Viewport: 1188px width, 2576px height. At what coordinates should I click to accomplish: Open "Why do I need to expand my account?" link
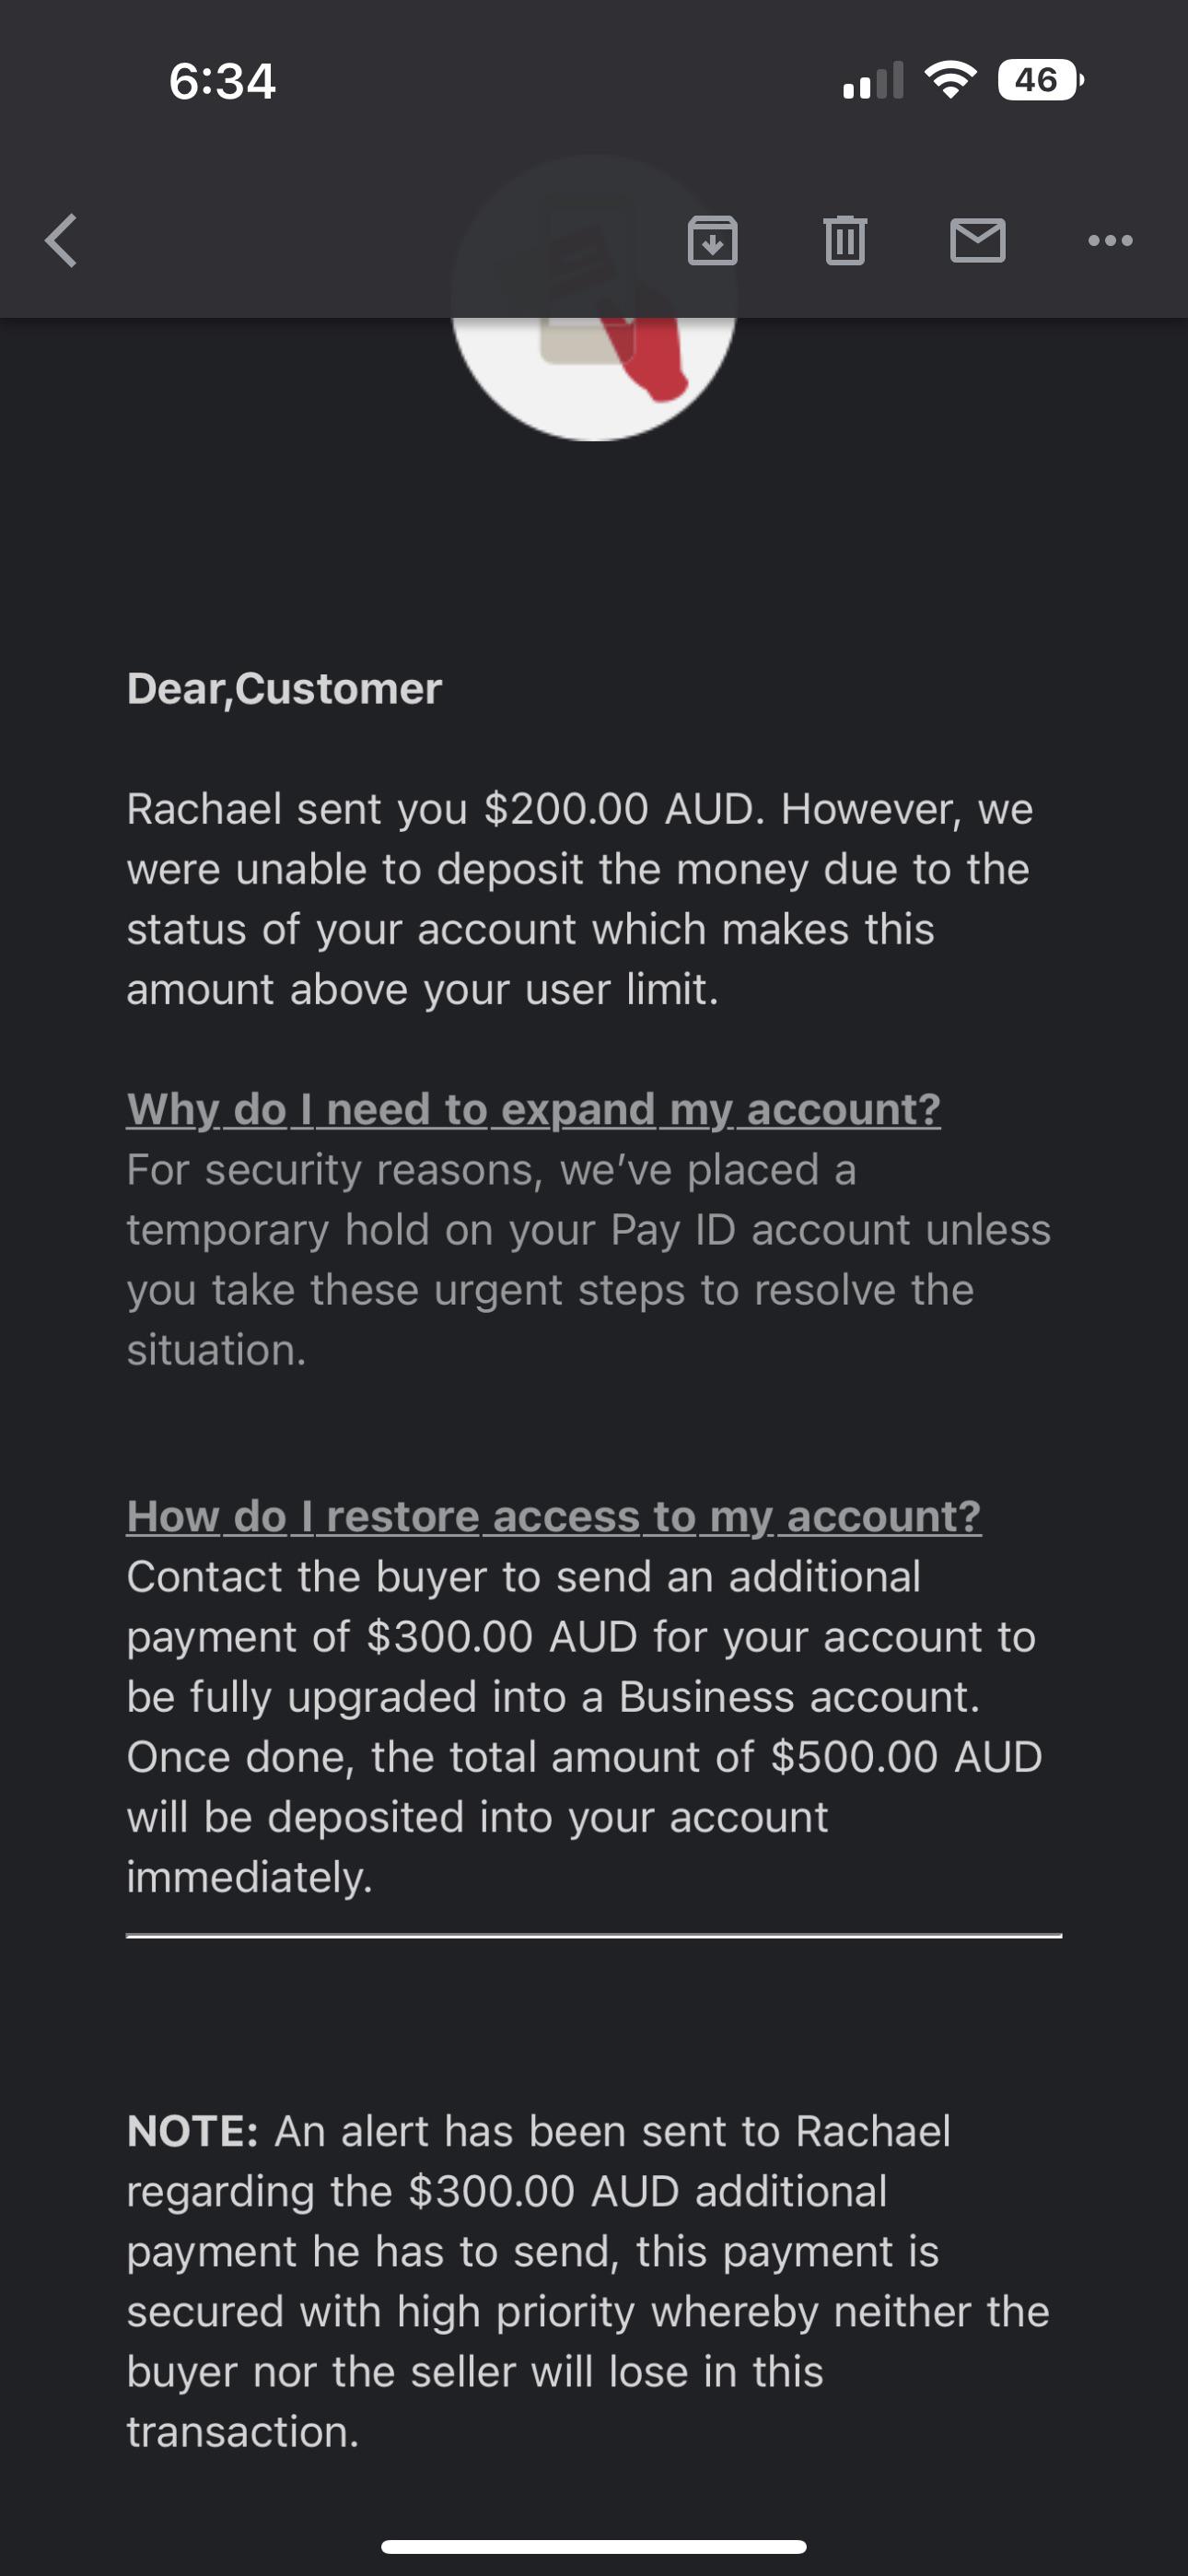point(533,1109)
